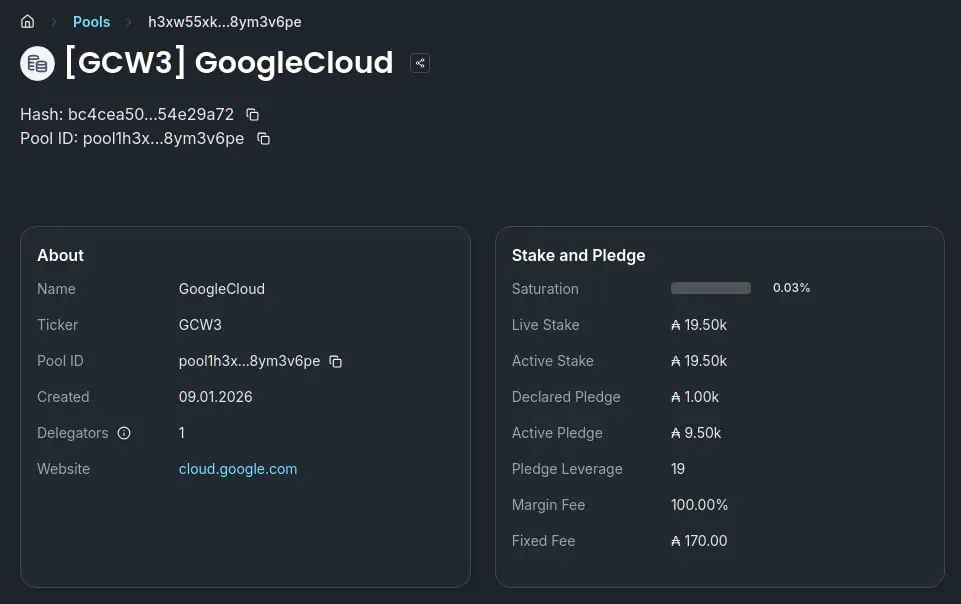Click the Margin Fee 100.00% value

click(699, 505)
